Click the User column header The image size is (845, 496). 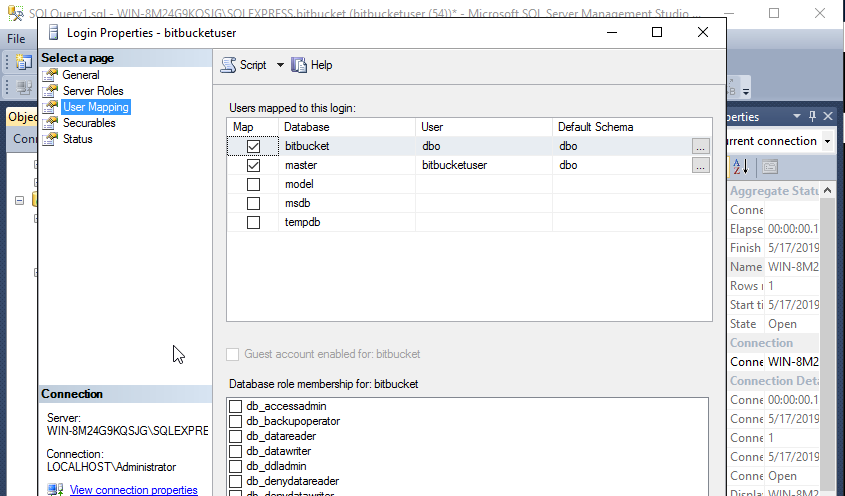click(x=483, y=127)
